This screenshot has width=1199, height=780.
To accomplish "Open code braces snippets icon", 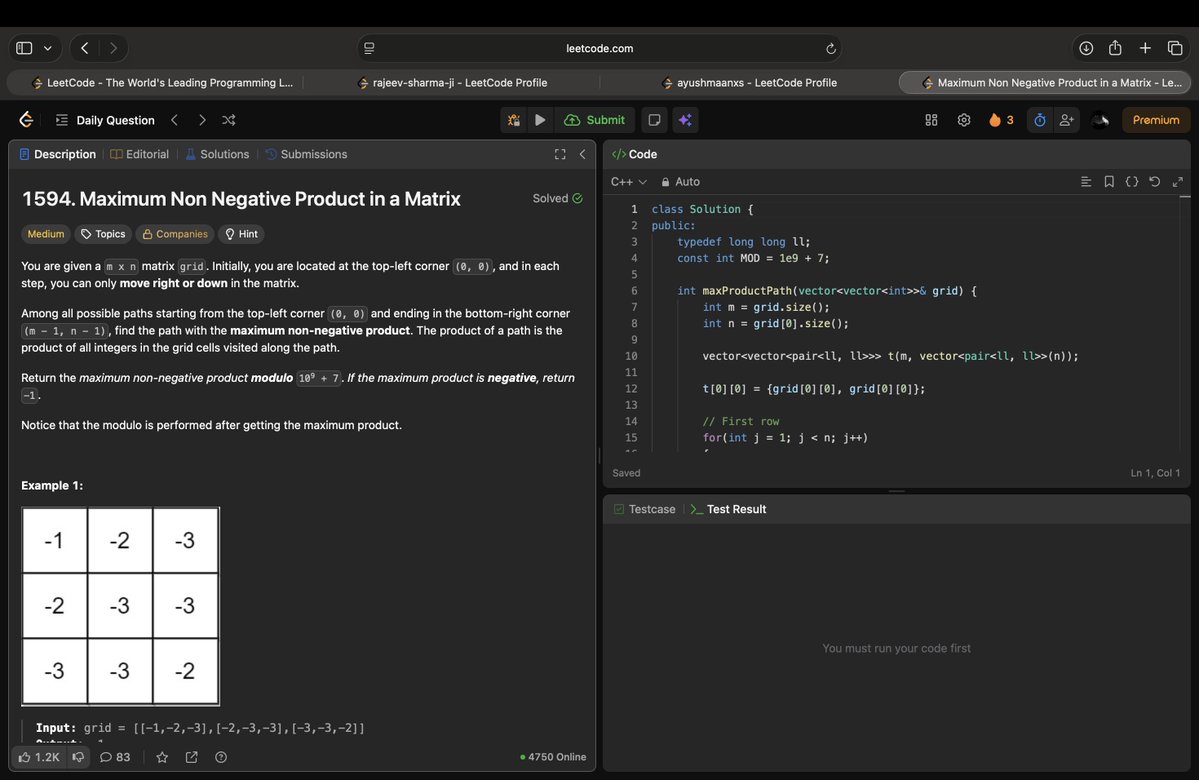I will pos(1132,181).
